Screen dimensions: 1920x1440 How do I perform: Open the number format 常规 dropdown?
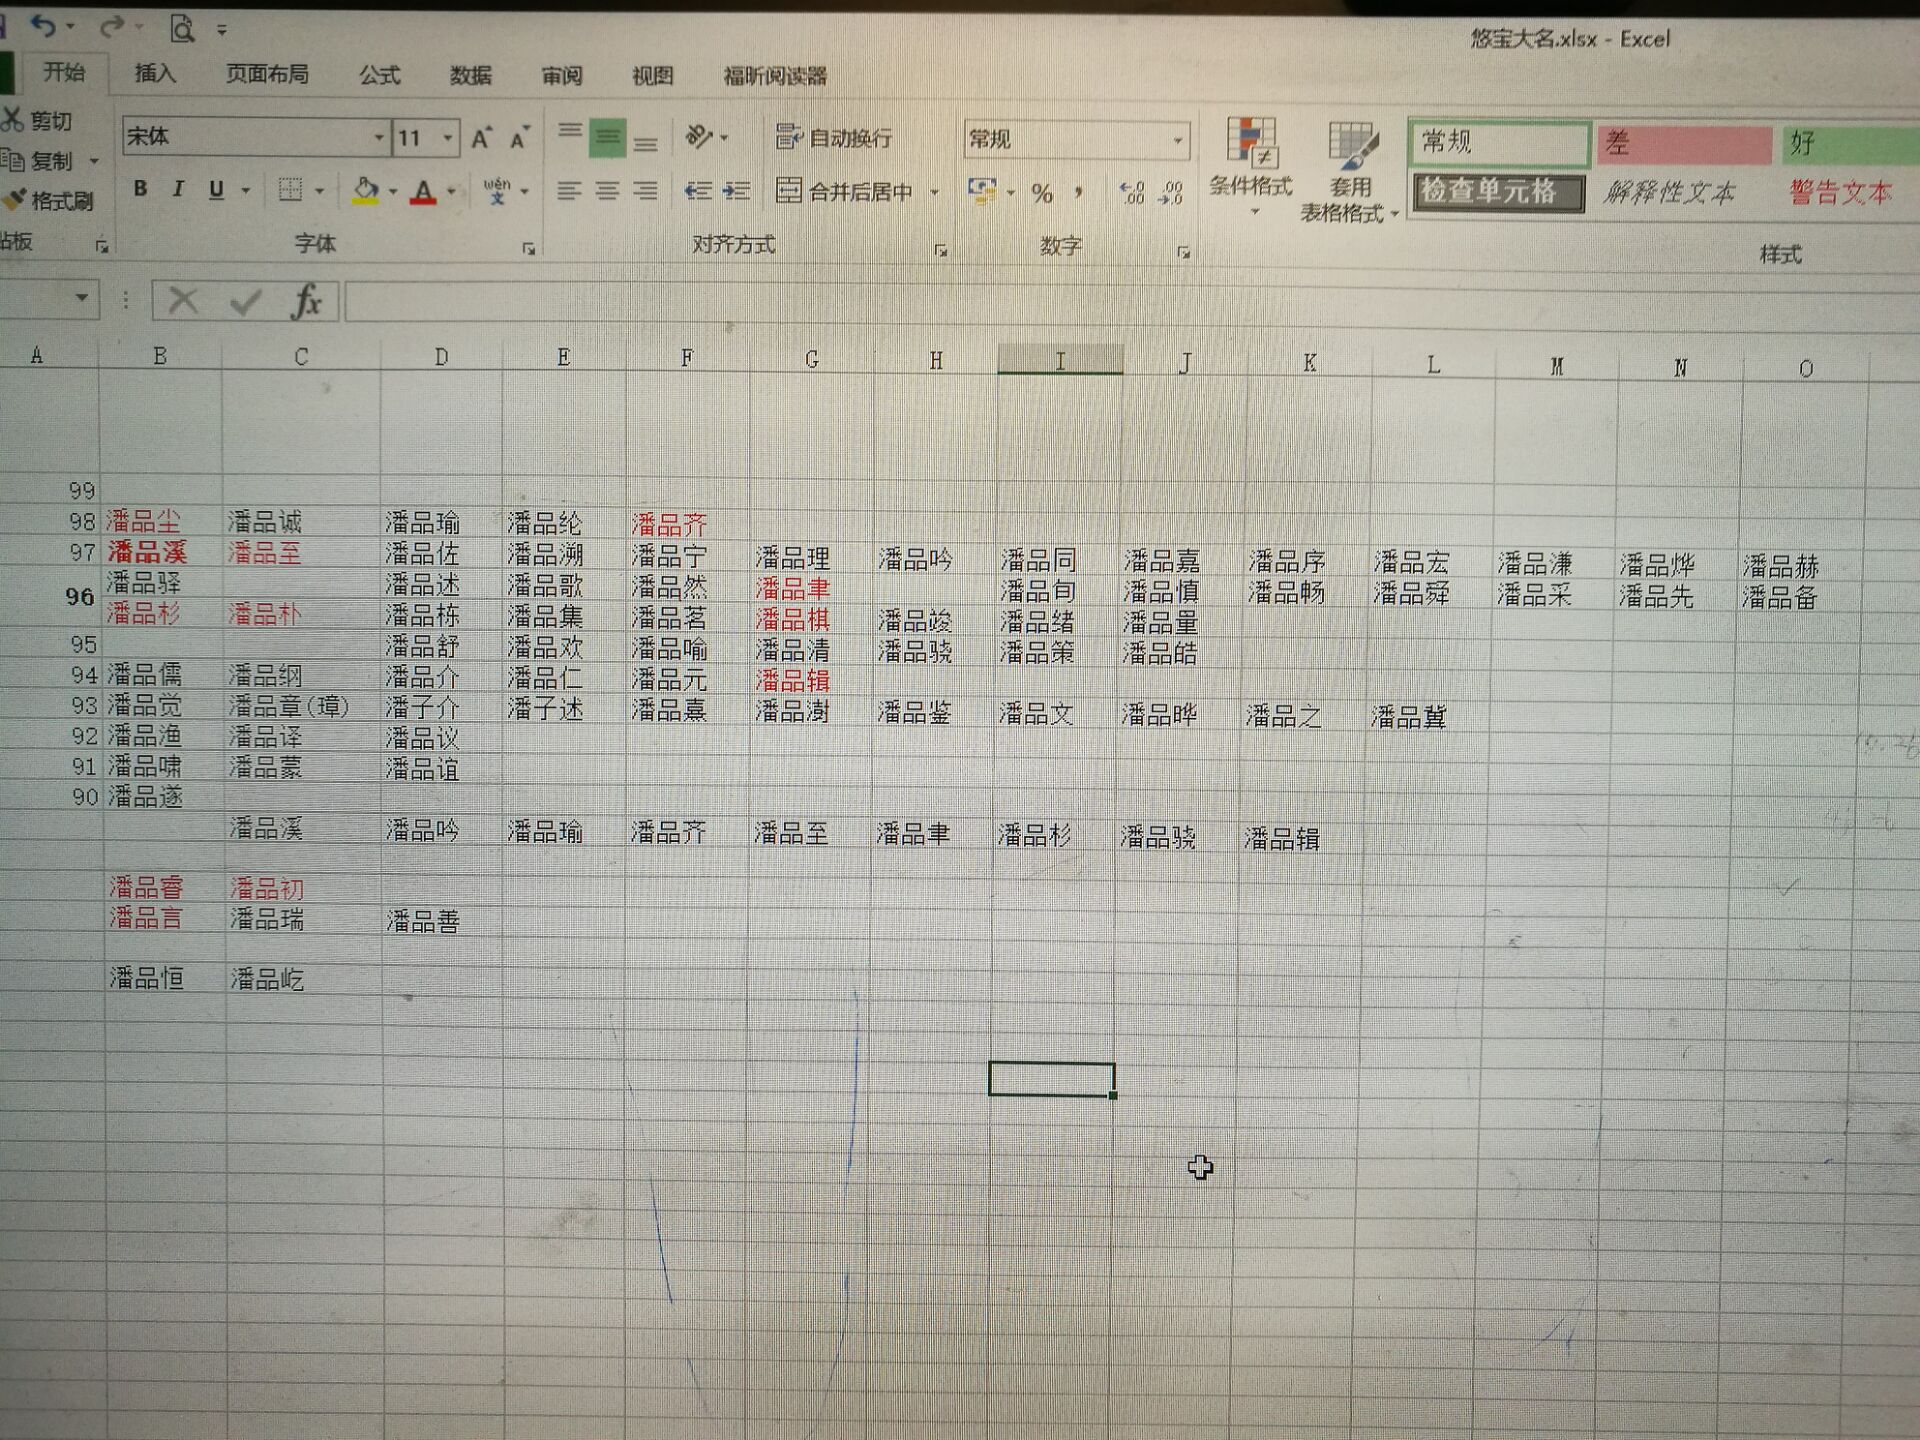point(1178,140)
